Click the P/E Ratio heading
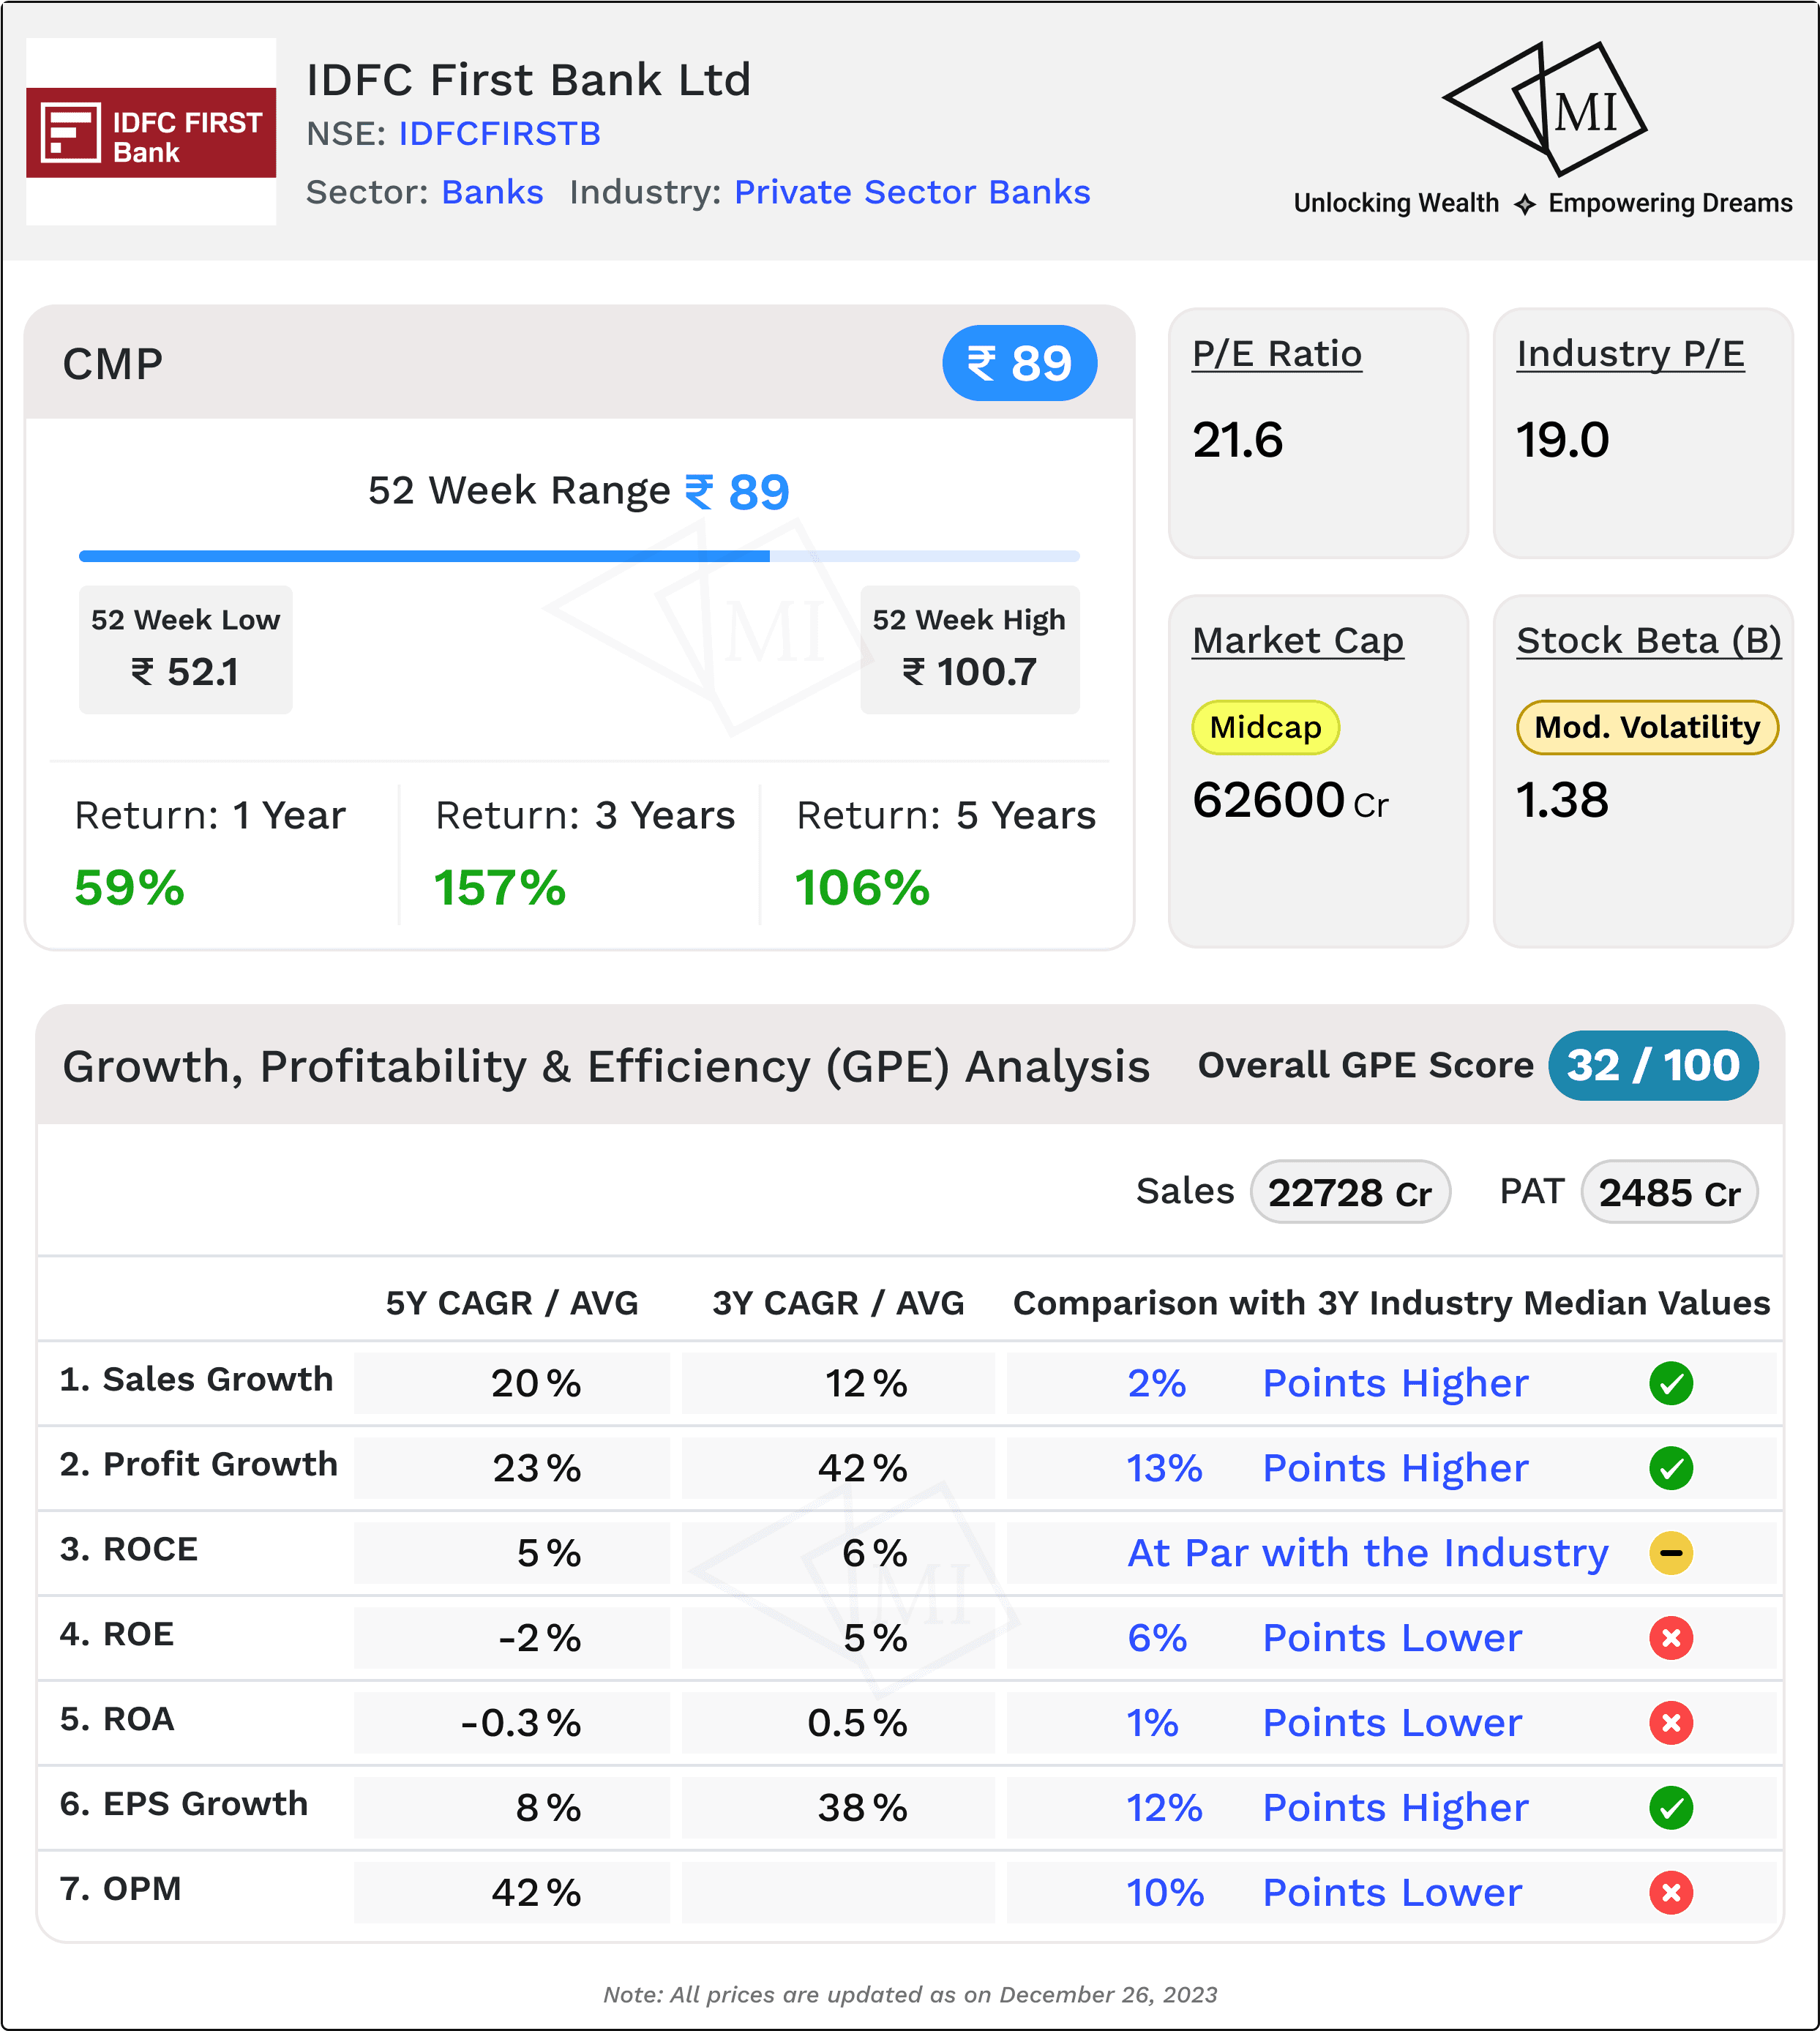Viewport: 1820px width, 2031px height. (x=1277, y=354)
